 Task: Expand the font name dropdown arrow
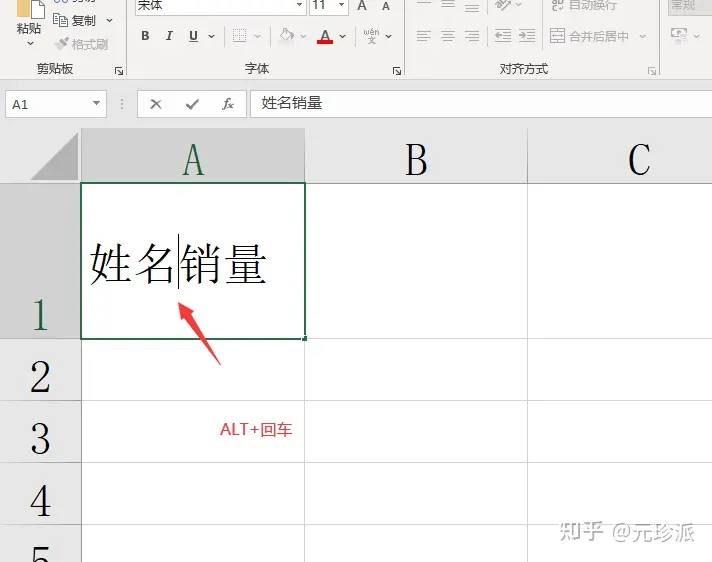pos(300,5)
